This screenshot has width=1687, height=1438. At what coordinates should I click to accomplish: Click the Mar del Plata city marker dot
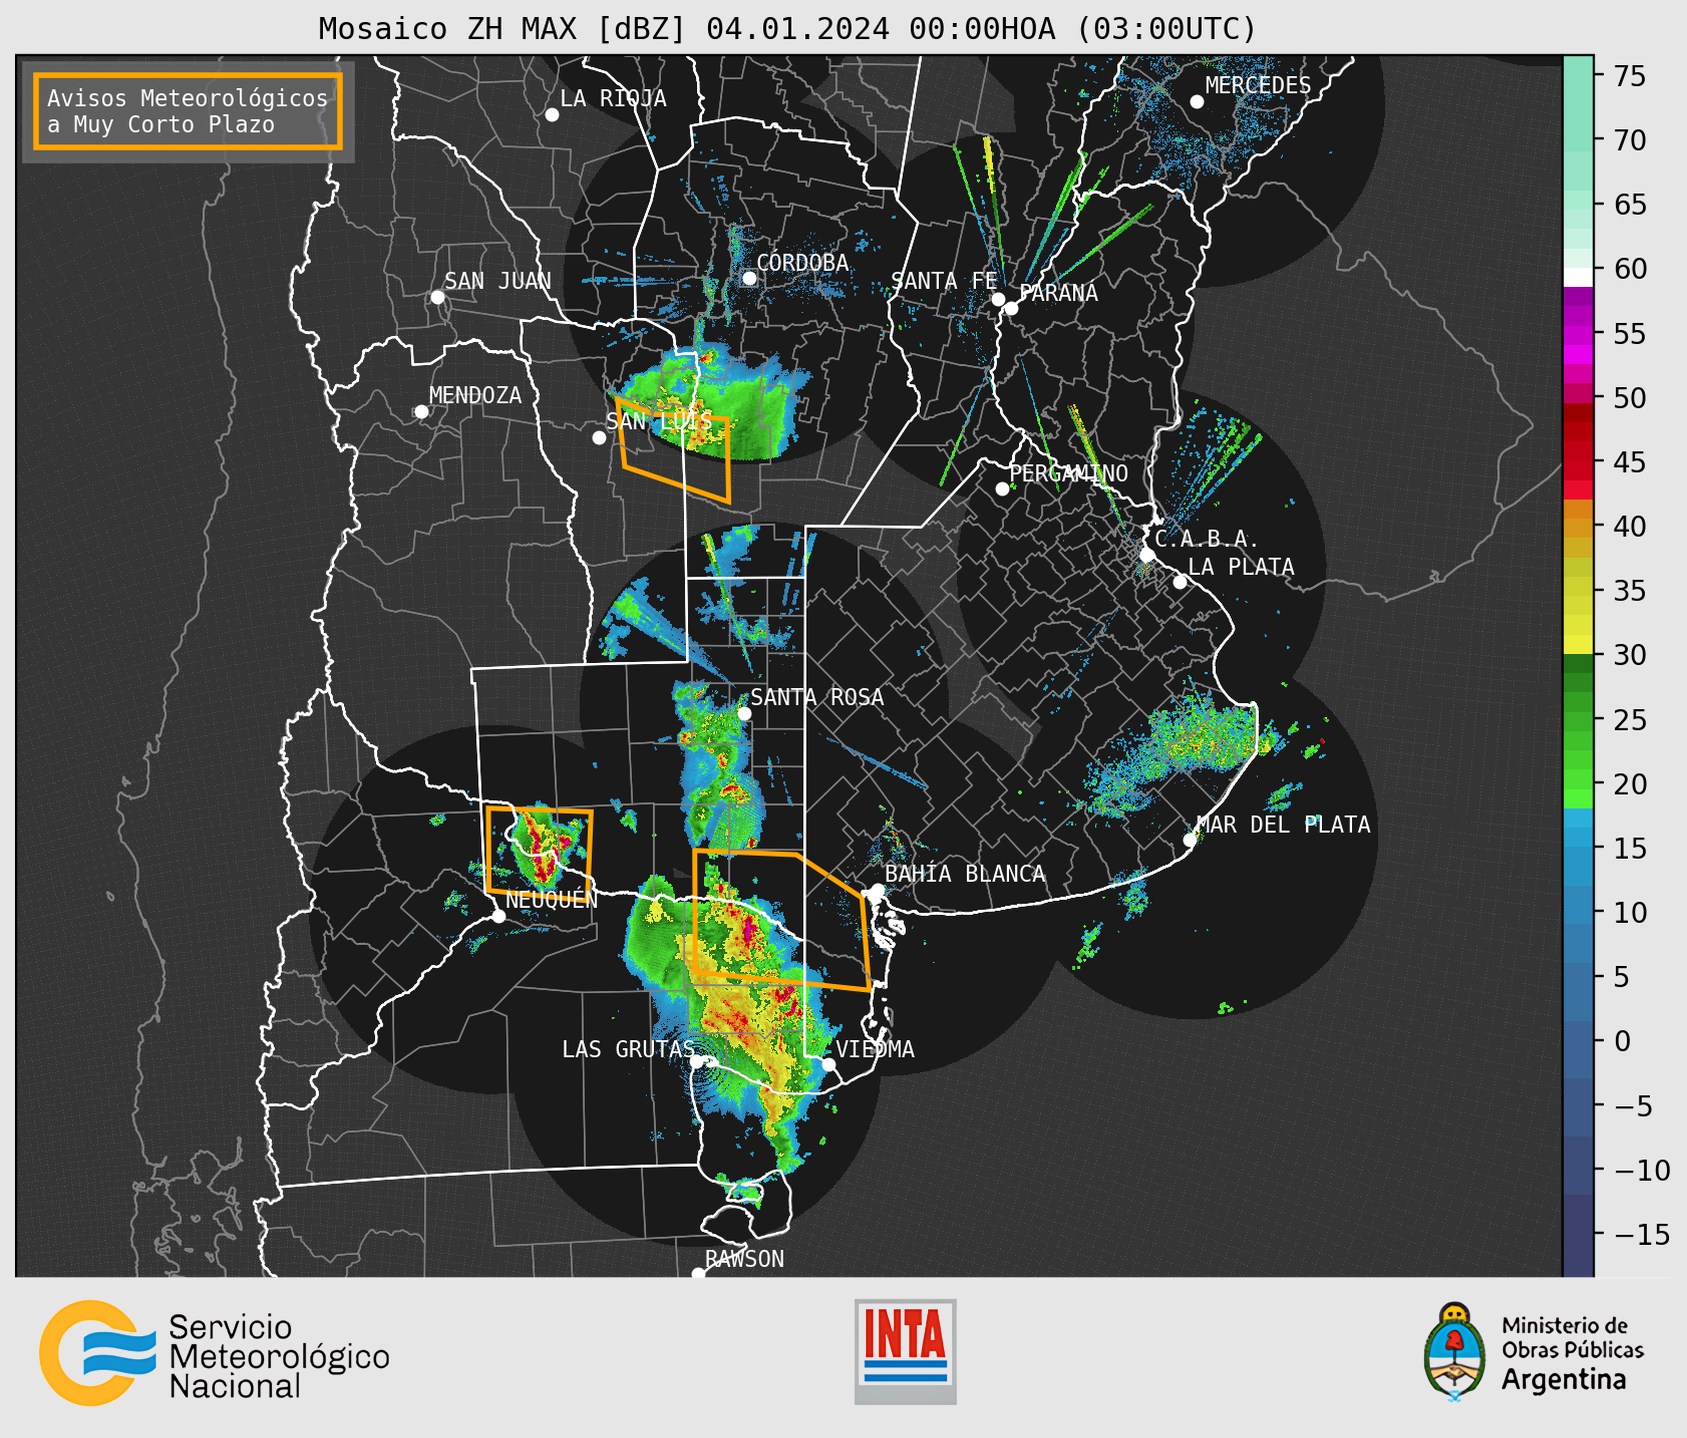click(1190, 840)
